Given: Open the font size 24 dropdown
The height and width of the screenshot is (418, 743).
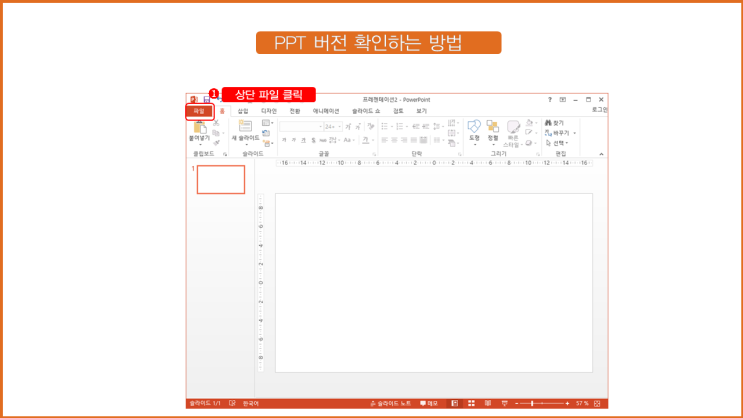Looking at the screenshot, I should [x=333, y=127].
